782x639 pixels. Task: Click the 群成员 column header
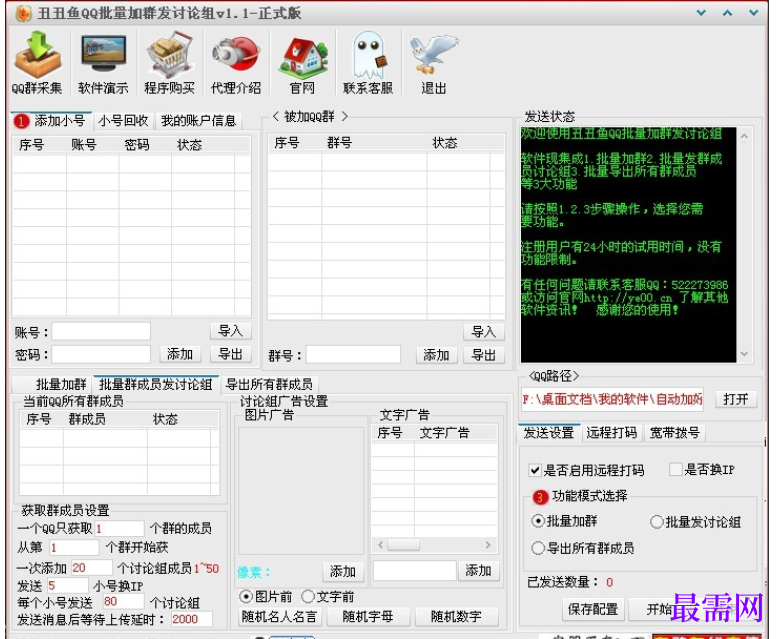105,419
